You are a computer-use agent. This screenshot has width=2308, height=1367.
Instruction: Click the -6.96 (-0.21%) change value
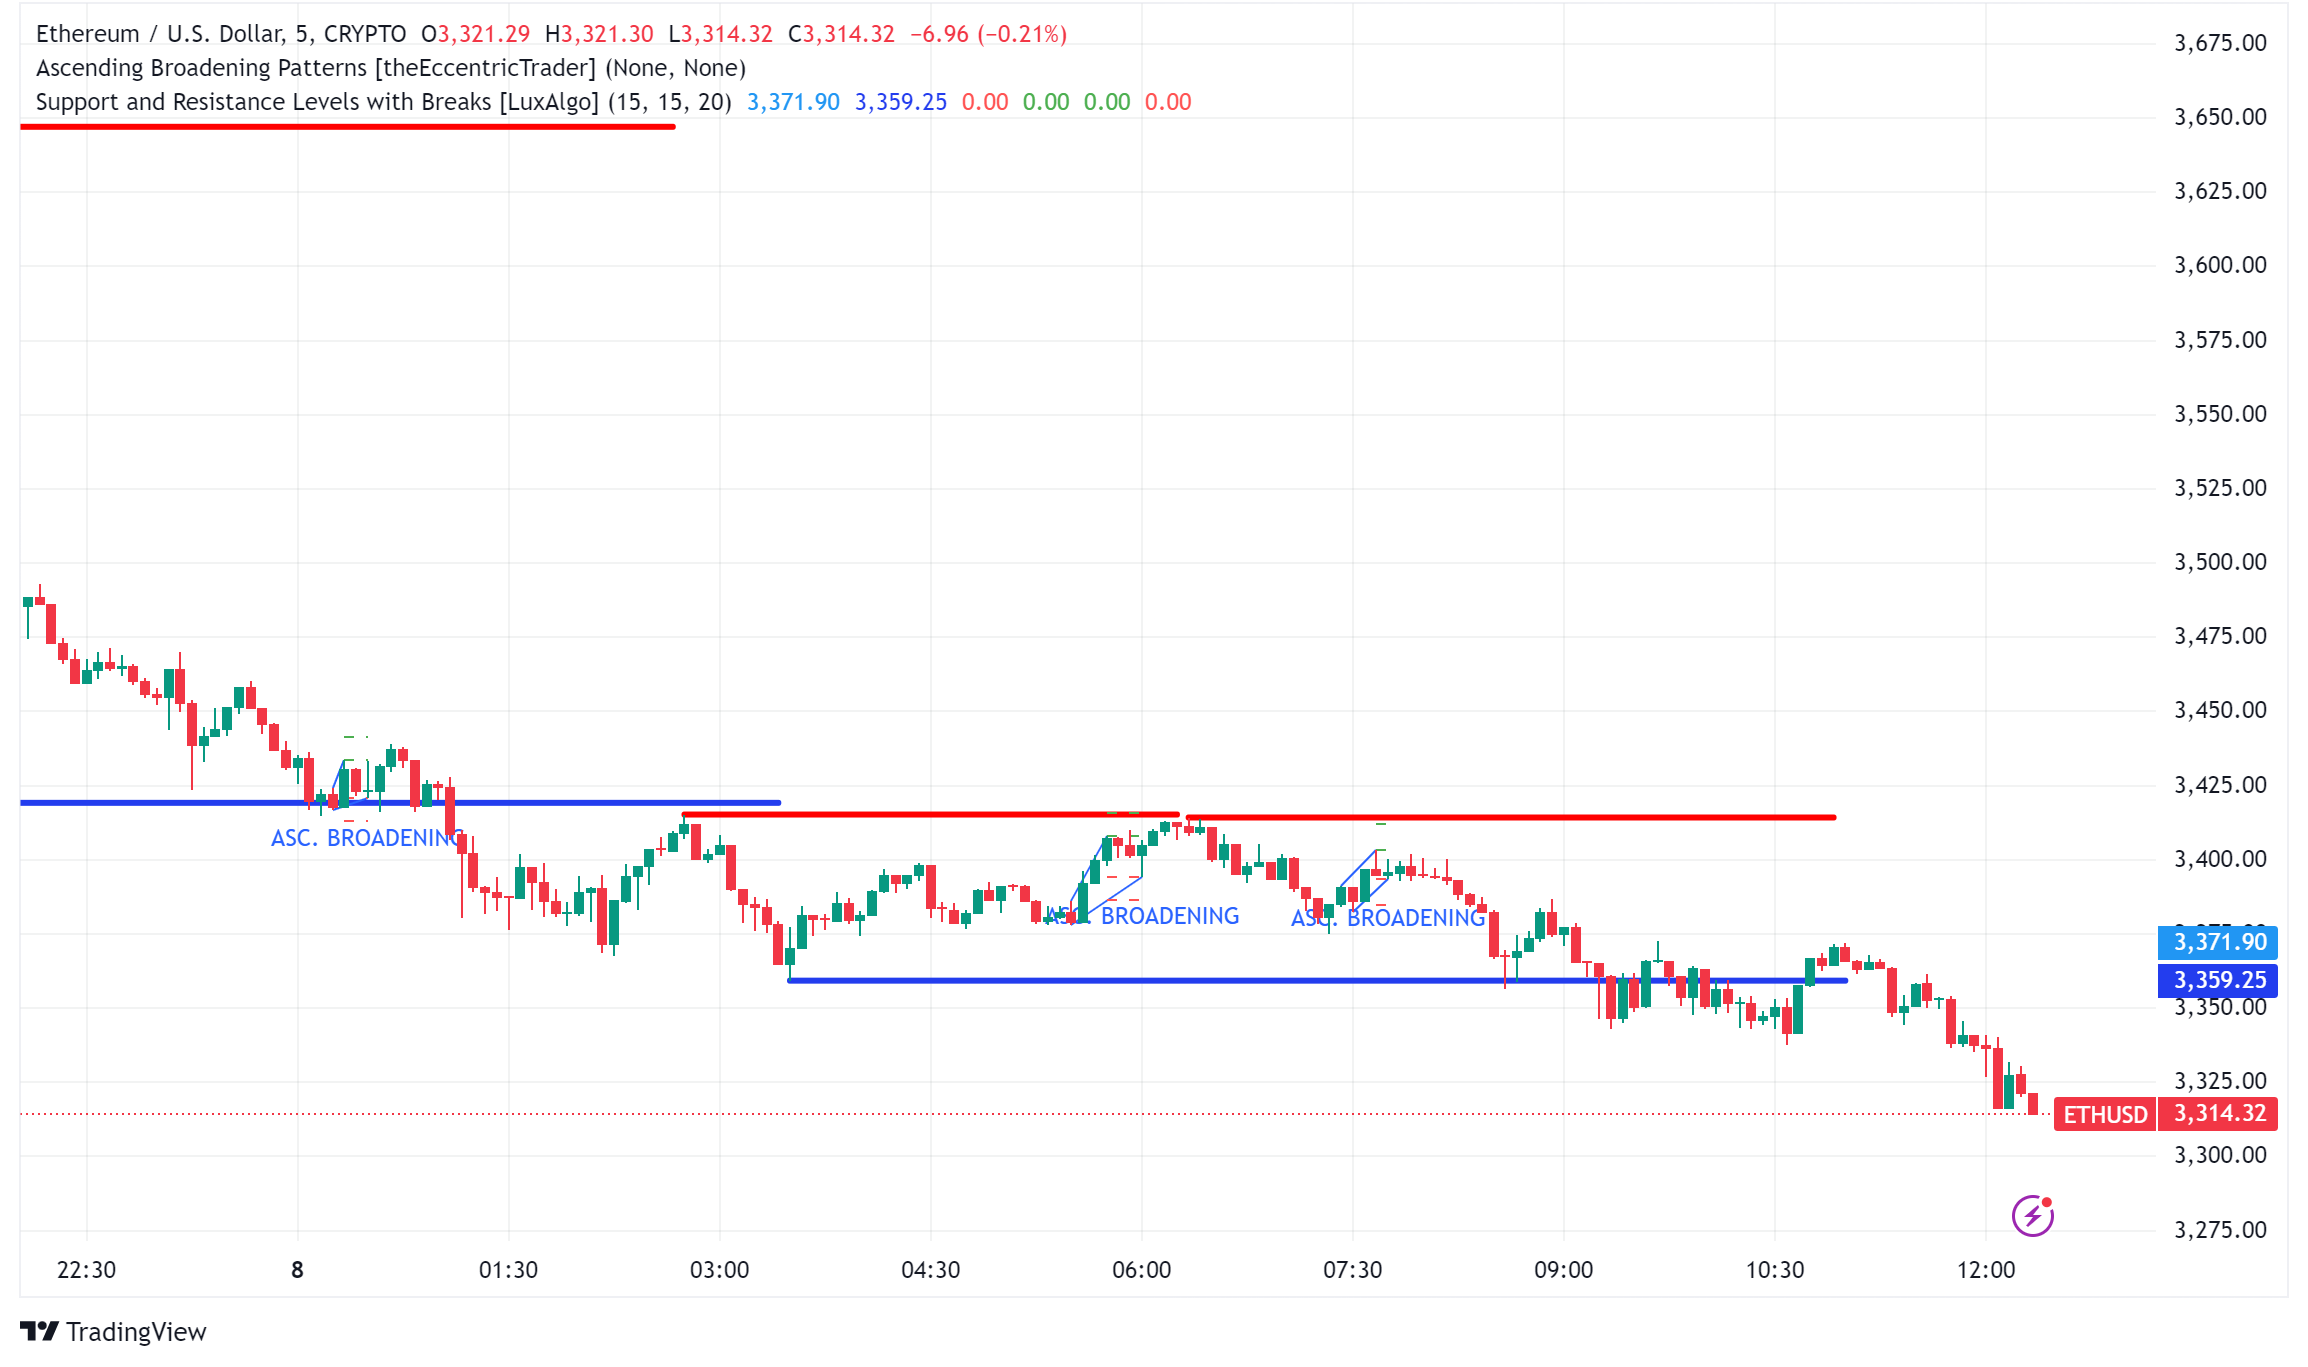[988, 34]
